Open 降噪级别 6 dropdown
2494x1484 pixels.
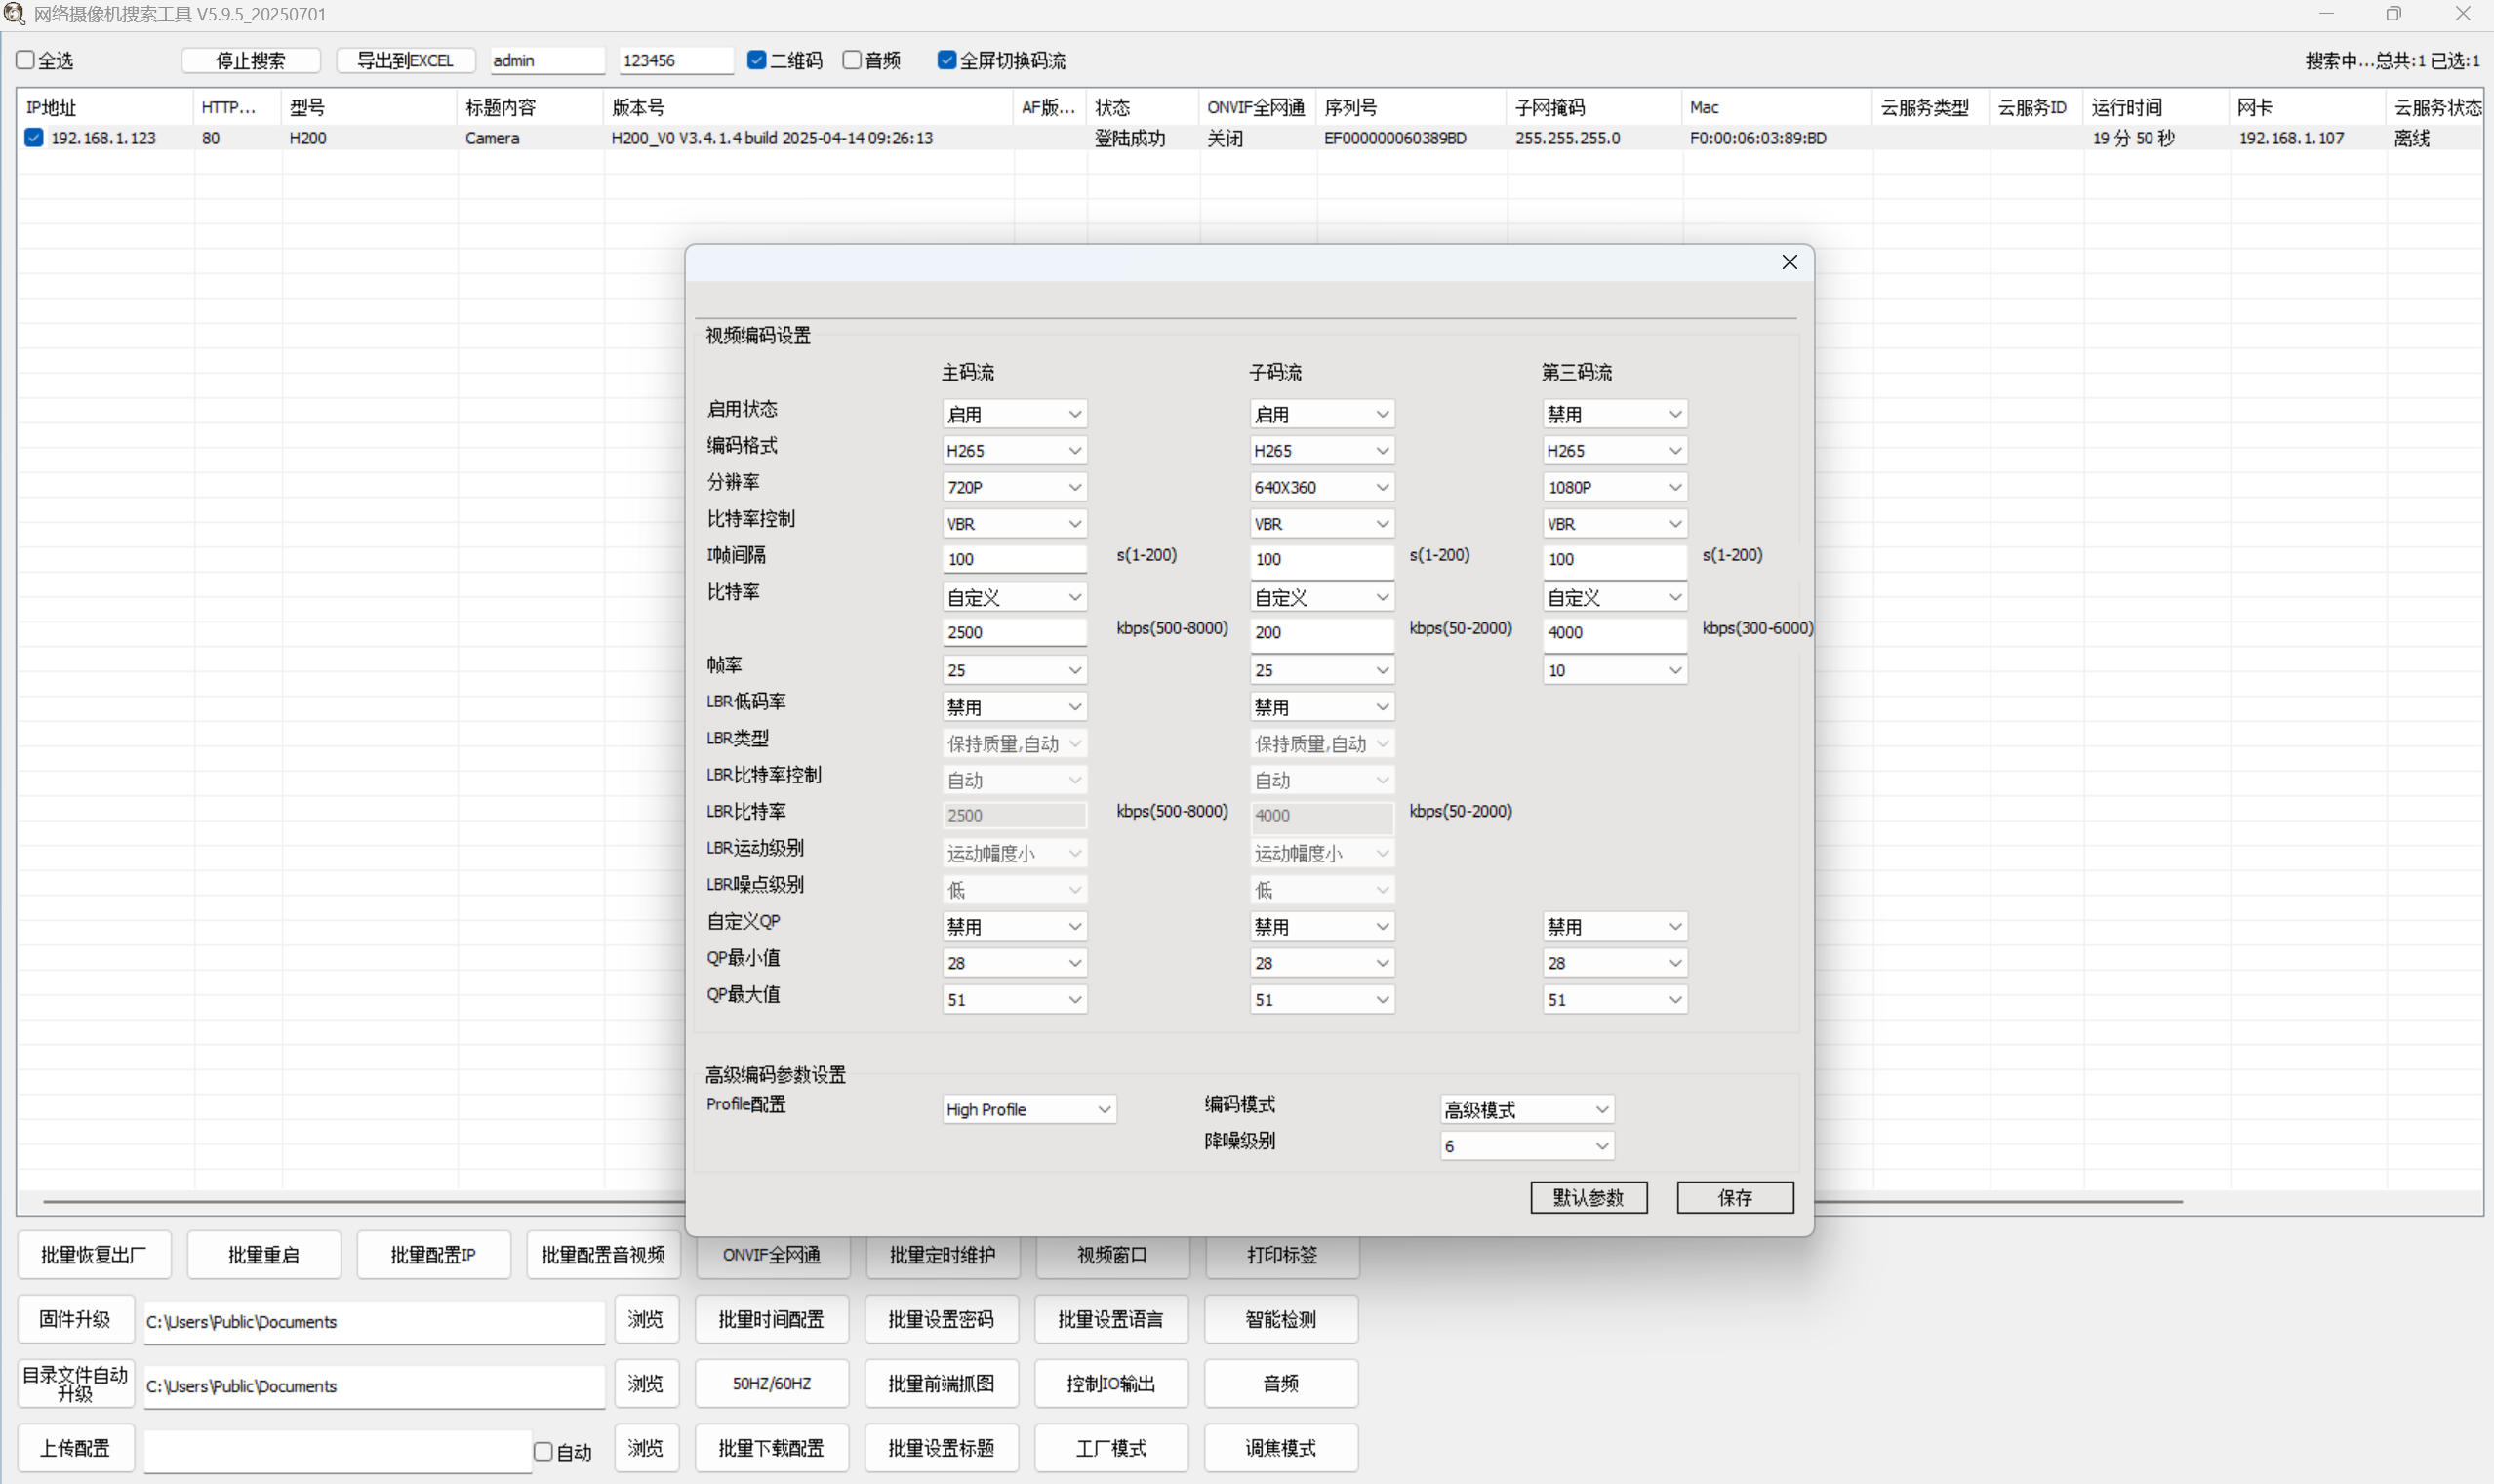click(1527, 1146)
